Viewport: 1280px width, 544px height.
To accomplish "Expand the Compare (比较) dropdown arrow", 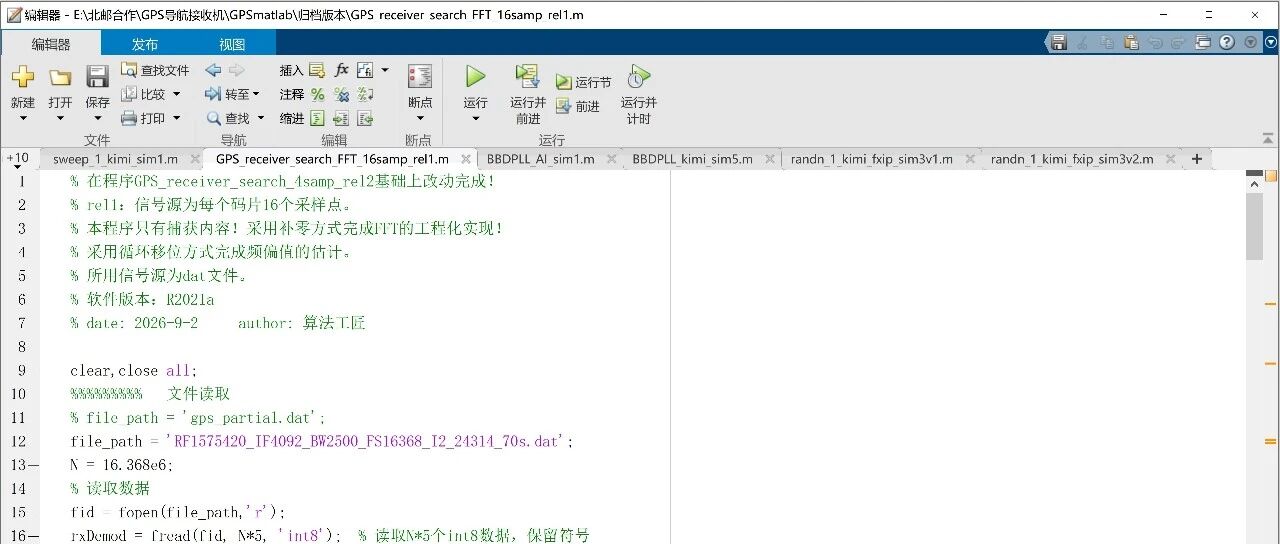I will (177, 94).
